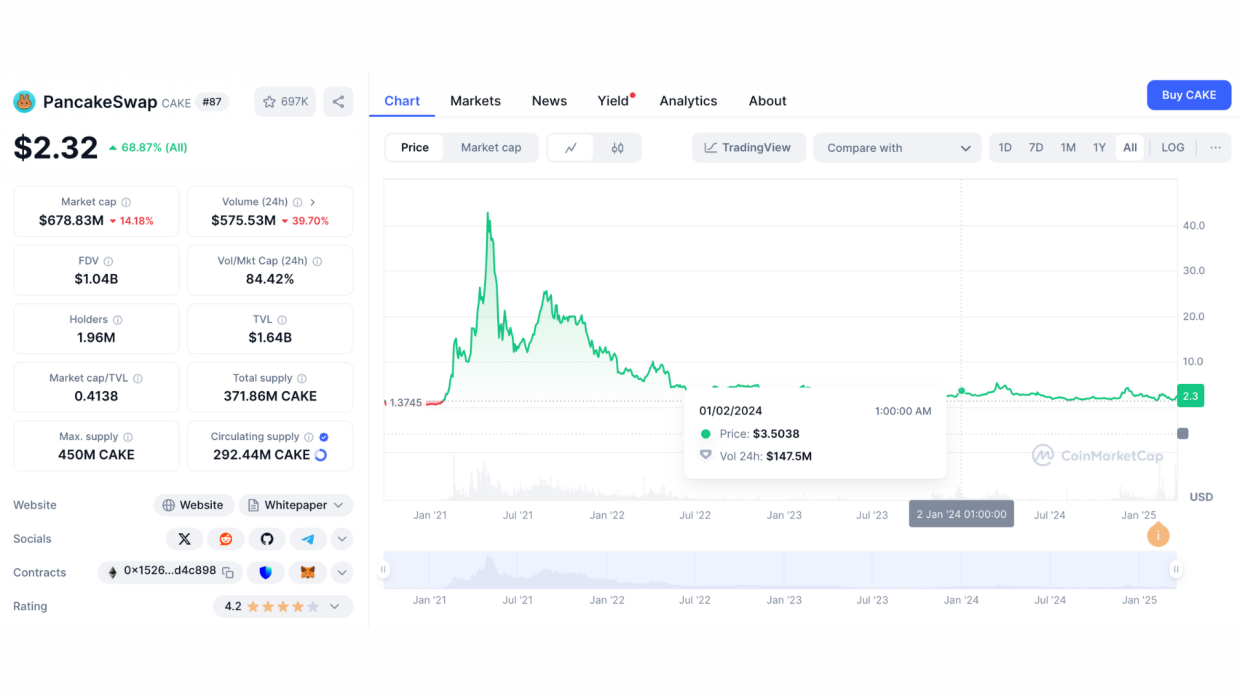Click the 2 Jan '24 01:00:00 marker

pyautogui.click(x=961, y=515)
